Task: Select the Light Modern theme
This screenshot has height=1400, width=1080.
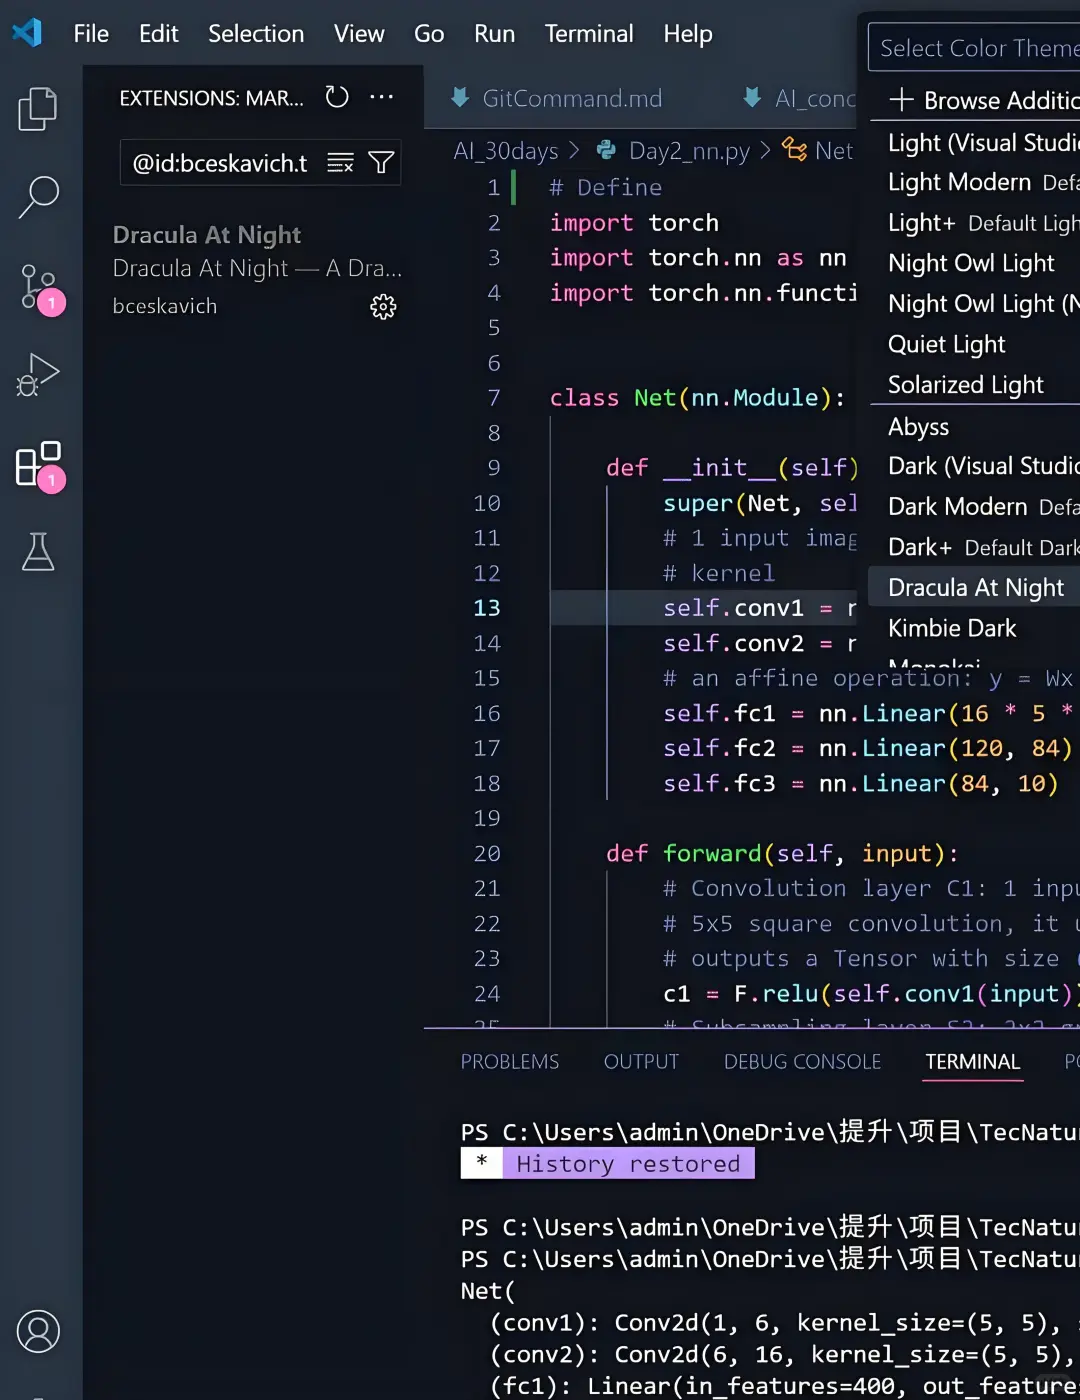Action: tap(975, 182)
